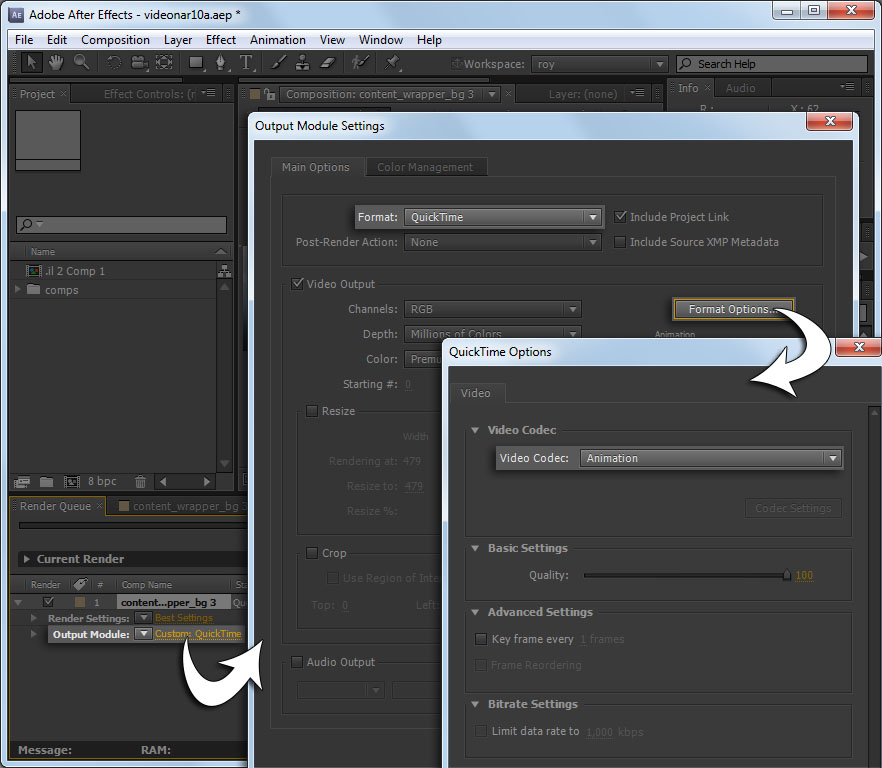
Task: Create a new composition from Project panel footer
Action: coord(72,482)
